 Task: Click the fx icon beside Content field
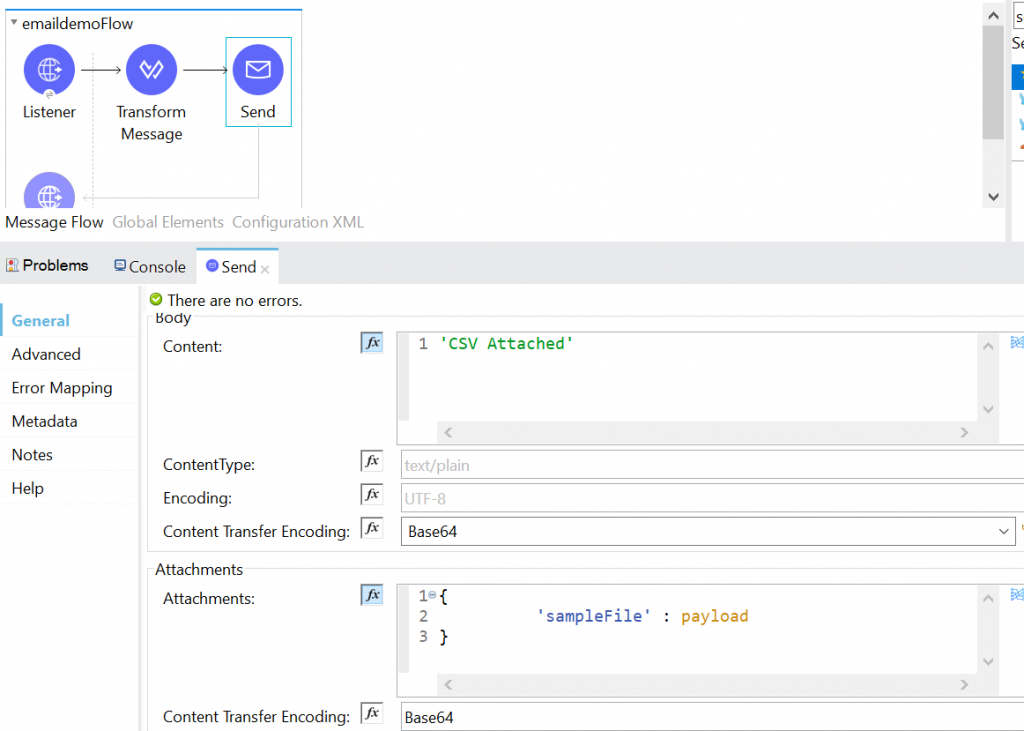(x=371, y=342)
